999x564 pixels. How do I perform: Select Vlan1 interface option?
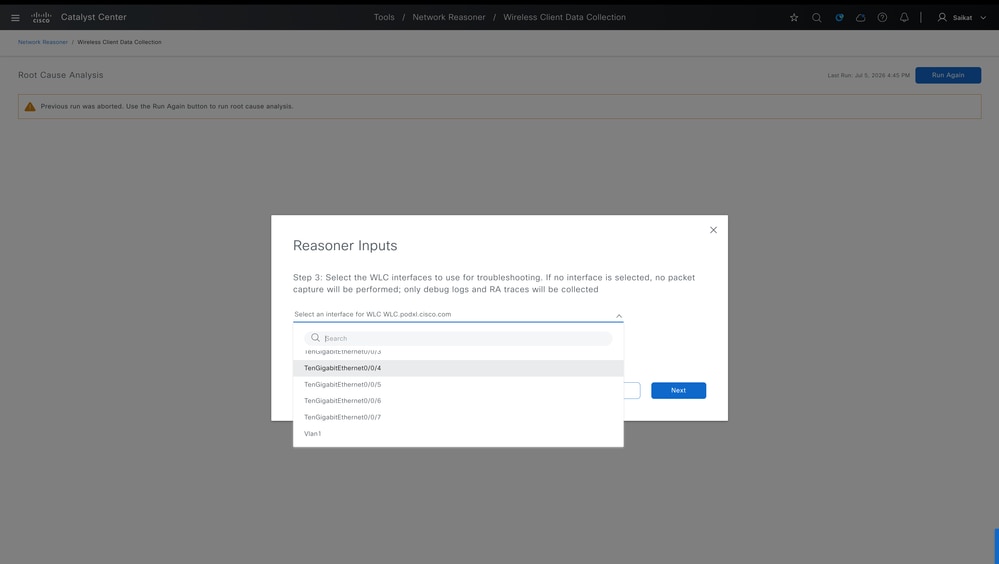coord(458,434)
